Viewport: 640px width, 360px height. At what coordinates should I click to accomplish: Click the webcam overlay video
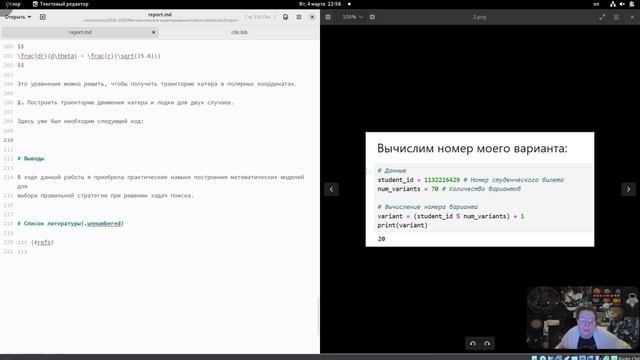(x=582, y=318)
